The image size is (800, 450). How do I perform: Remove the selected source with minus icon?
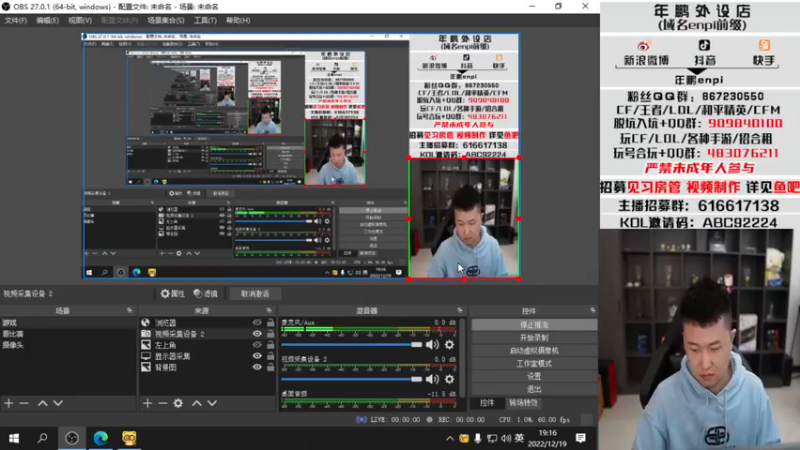coord(163,403)
